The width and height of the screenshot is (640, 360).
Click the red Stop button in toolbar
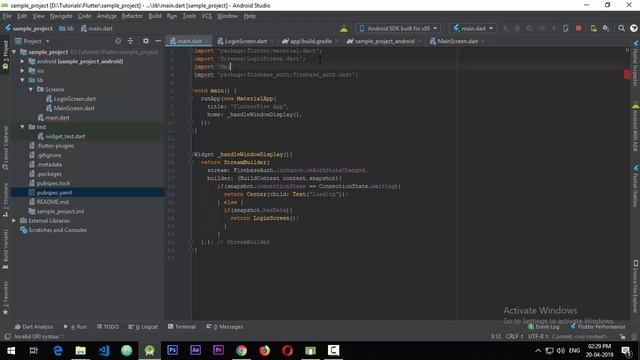coord(578,28)
